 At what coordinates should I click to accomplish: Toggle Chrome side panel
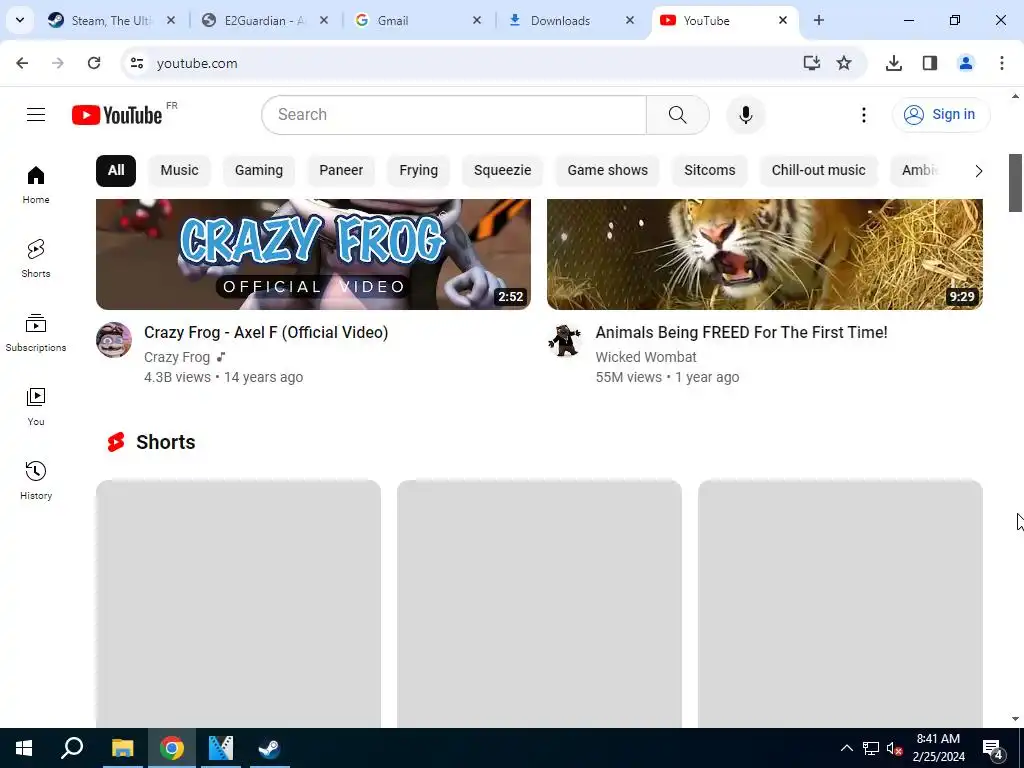[x=930, y=63]
